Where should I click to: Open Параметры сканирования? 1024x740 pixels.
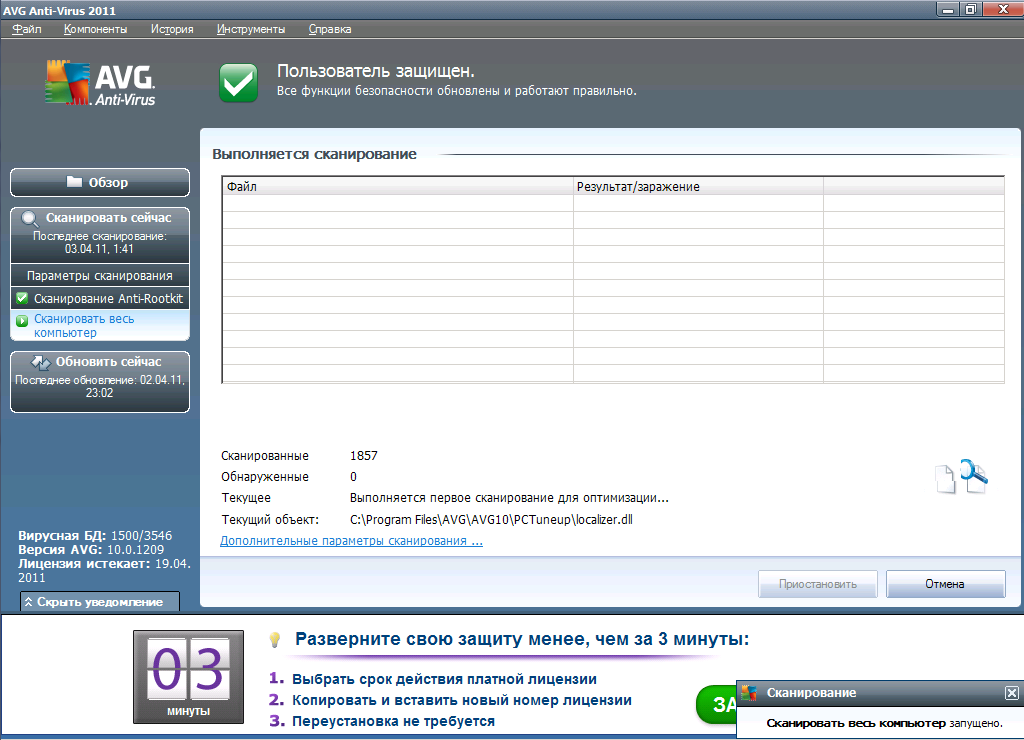pyautogui.click(x=100, y=276)
